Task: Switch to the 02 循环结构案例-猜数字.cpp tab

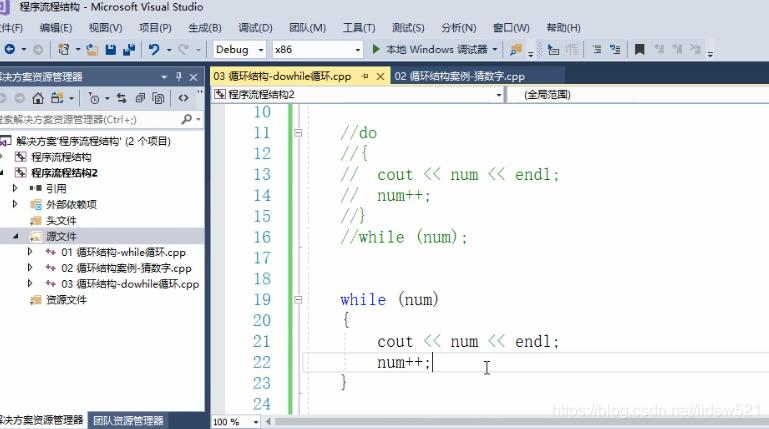Action: click(460, 76)
